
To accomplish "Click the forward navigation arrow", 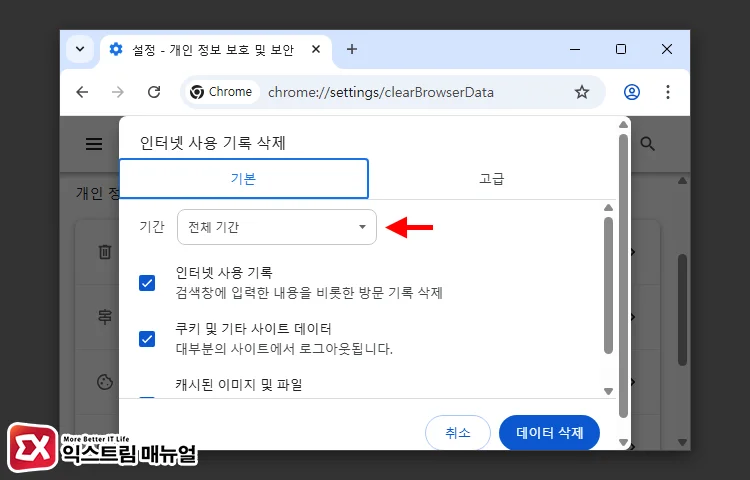I will click(x=118, y=92).
